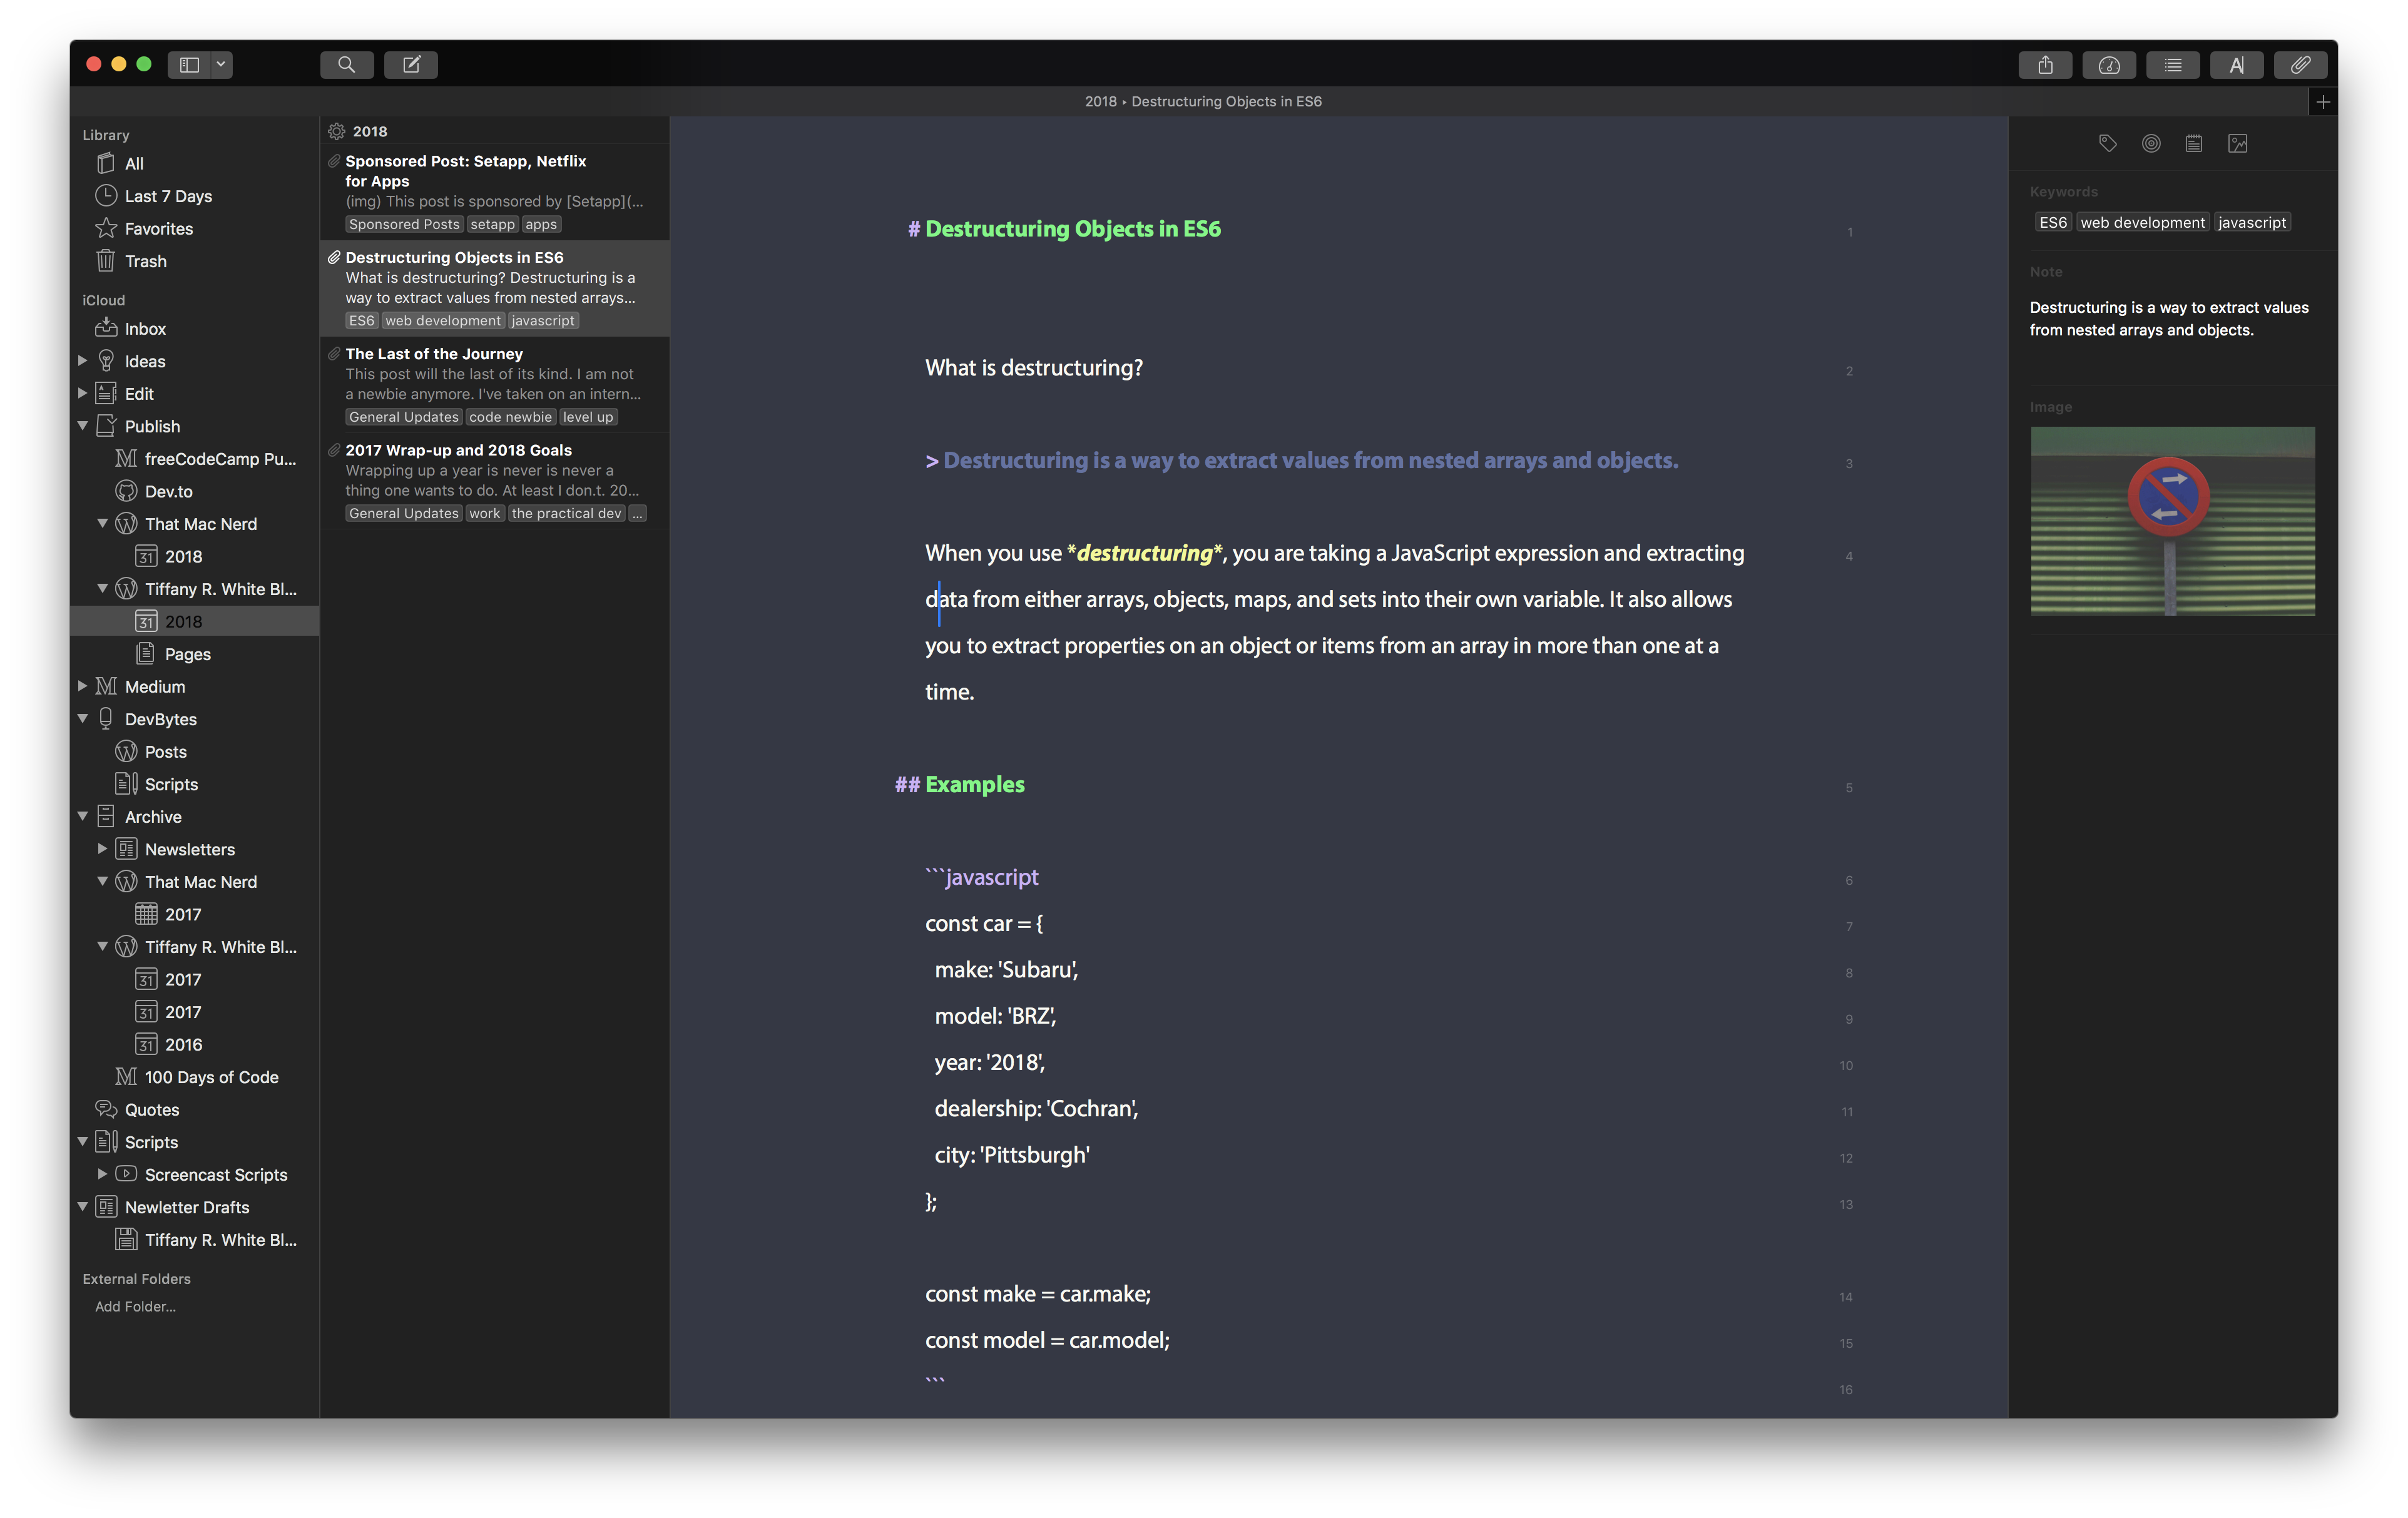Open the share and export icon
The image size is (2408, 1518).
click(2045, 65)
